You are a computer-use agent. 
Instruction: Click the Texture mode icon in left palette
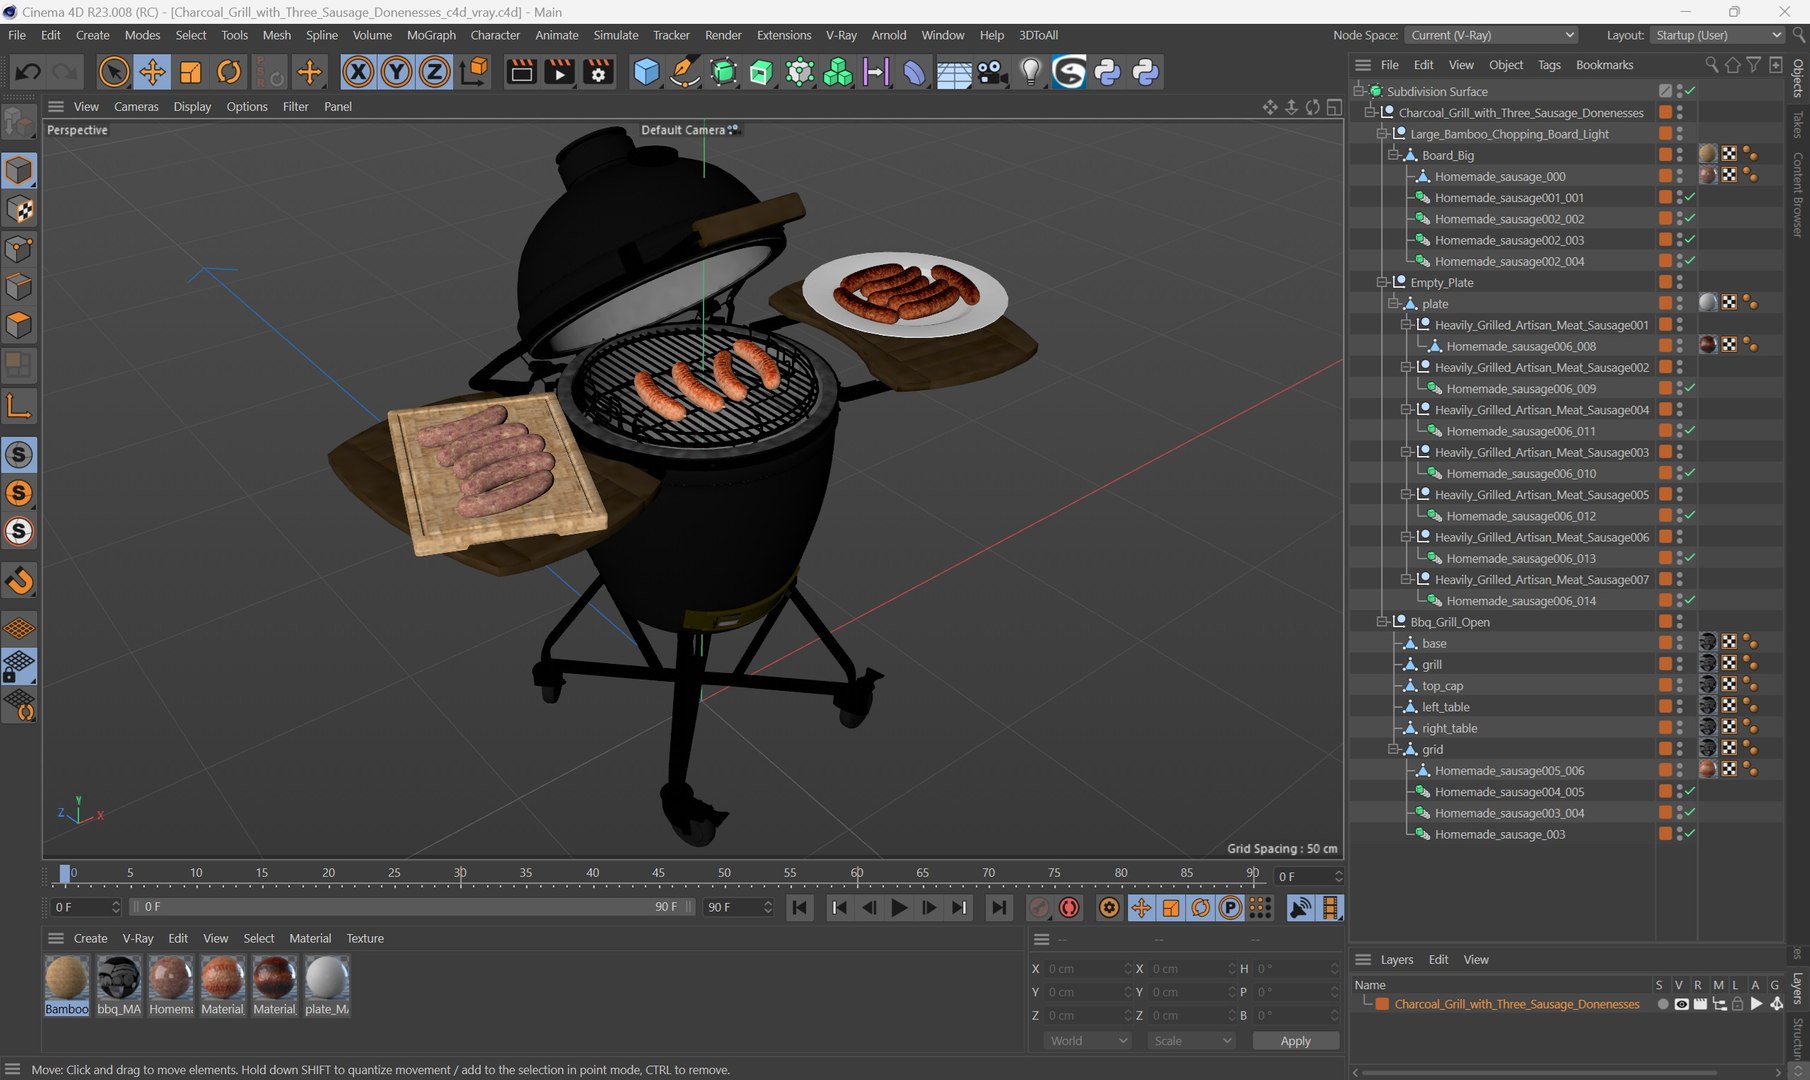pos(19,209)
